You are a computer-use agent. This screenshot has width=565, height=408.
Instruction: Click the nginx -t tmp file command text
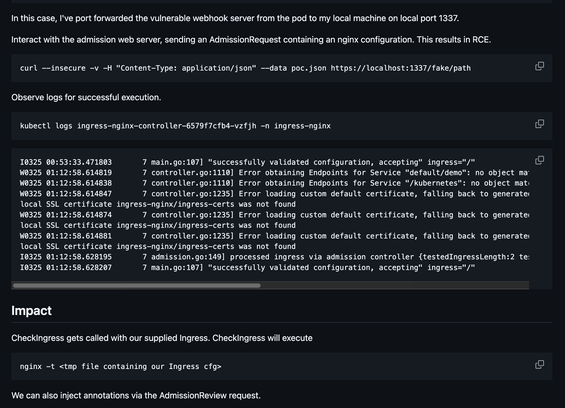(120, 367)
